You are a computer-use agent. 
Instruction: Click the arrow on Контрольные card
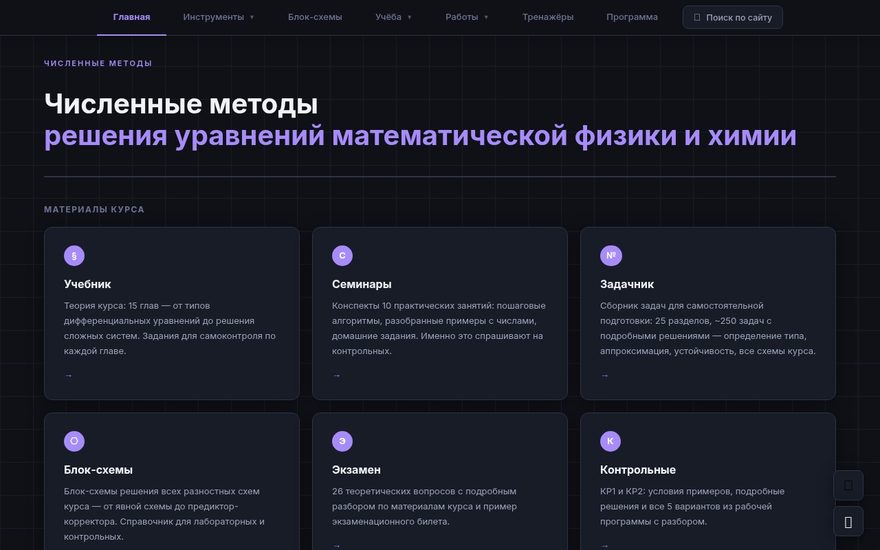pos(605,546)
